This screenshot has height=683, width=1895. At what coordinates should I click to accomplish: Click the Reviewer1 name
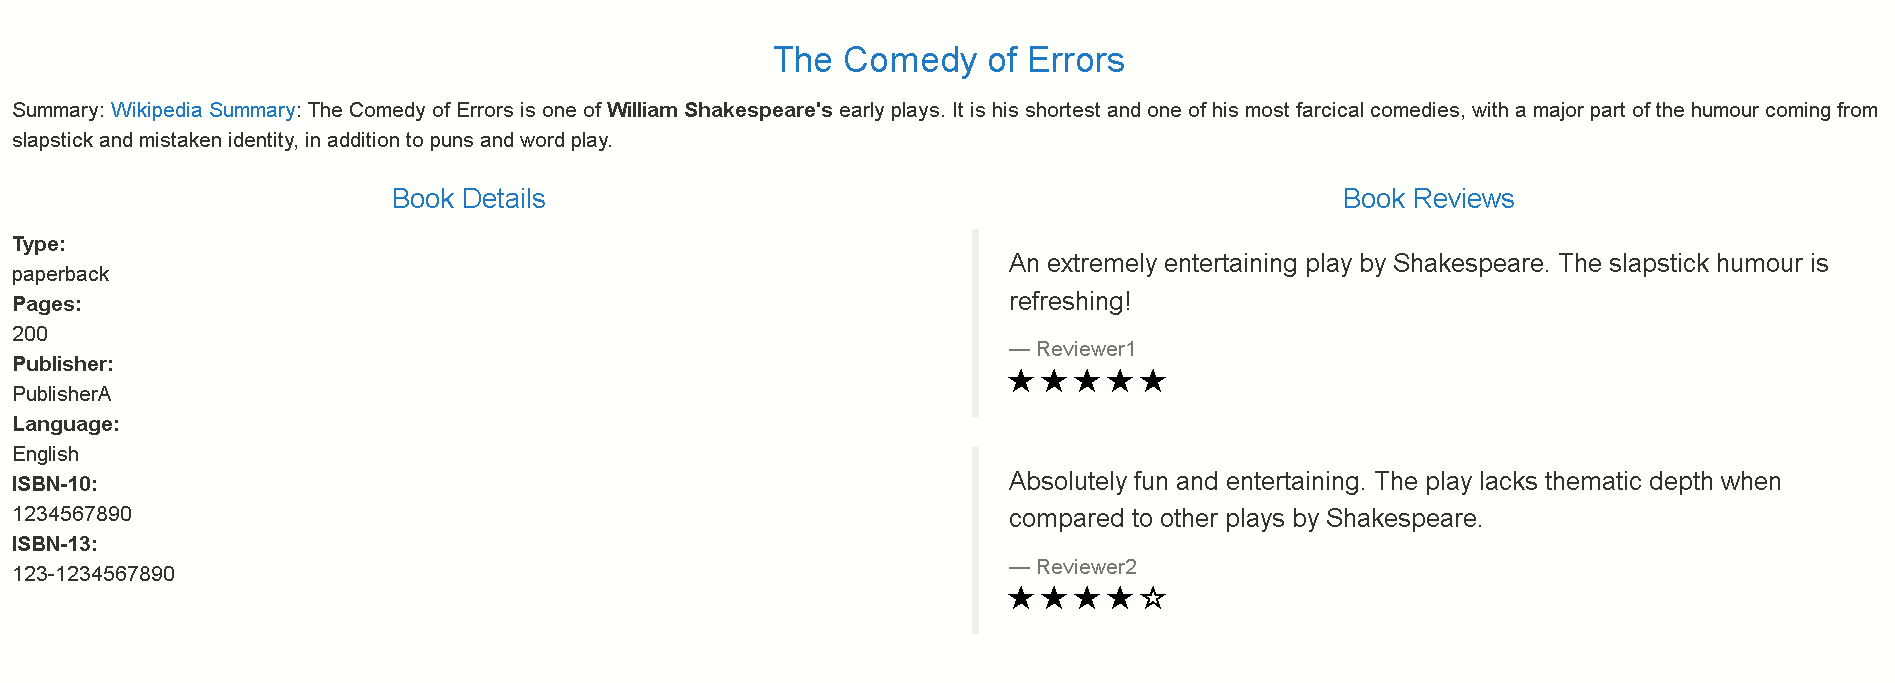pos(1085,349)
